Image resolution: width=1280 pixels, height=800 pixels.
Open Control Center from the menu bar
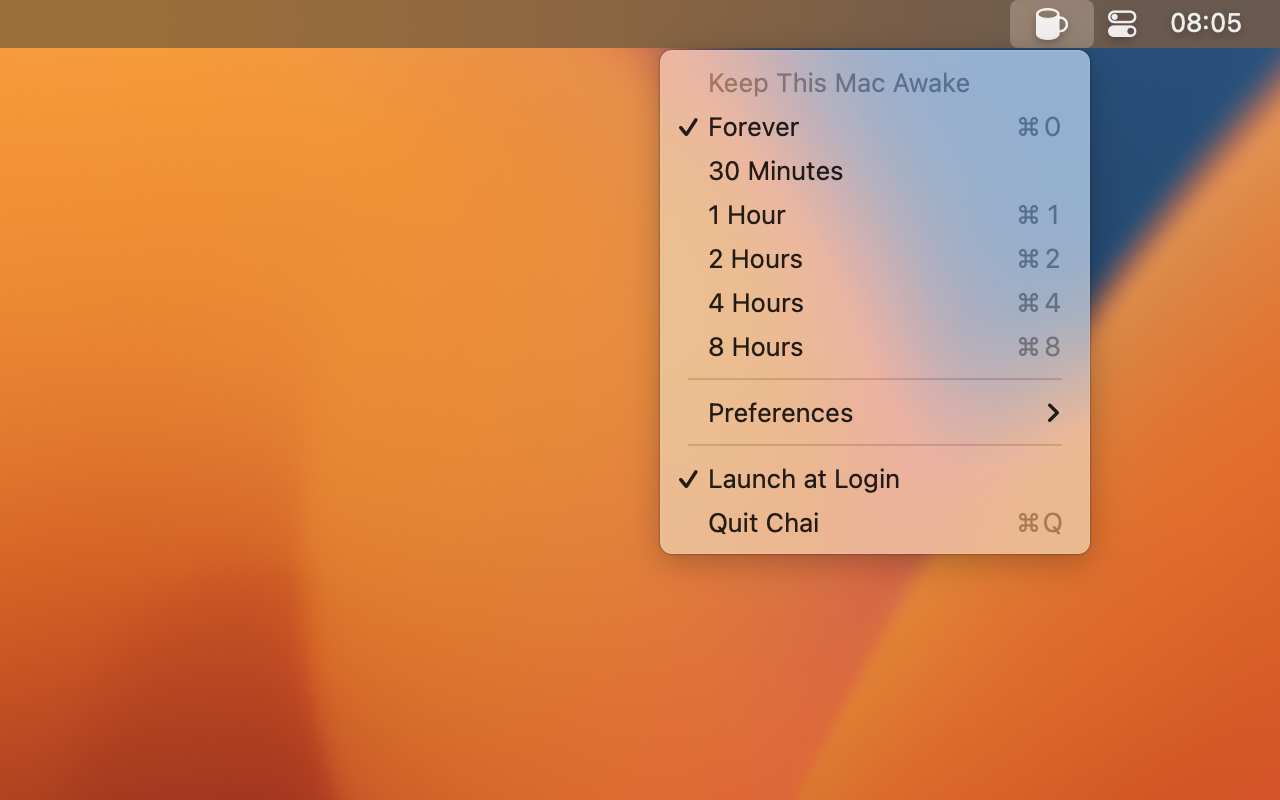point(1122,23)
